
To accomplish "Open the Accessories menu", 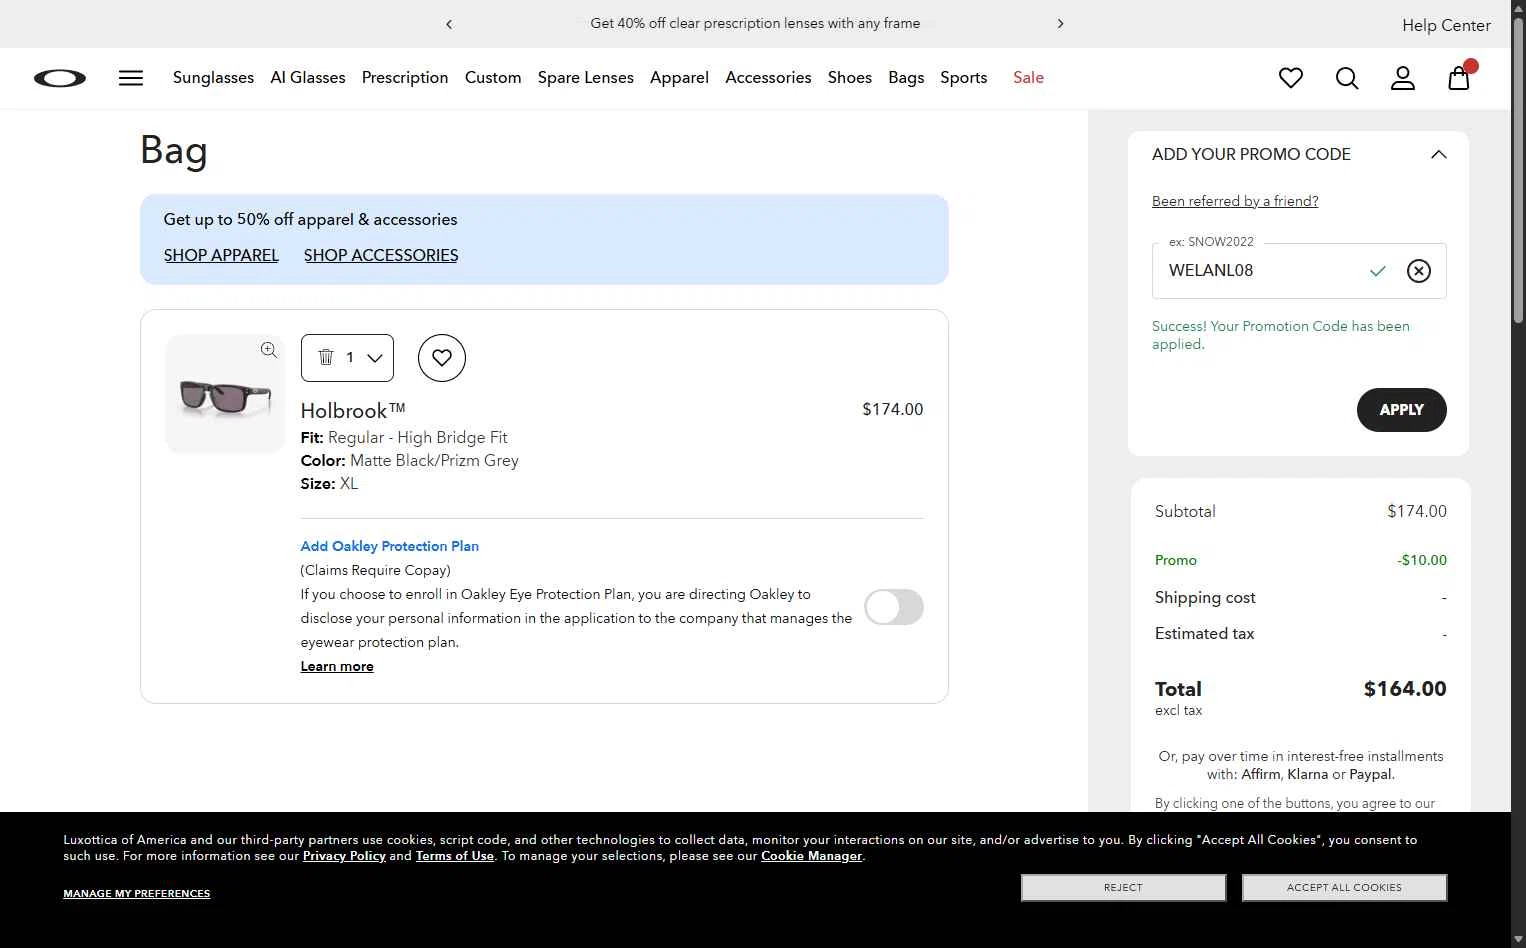I will (768, 78).
